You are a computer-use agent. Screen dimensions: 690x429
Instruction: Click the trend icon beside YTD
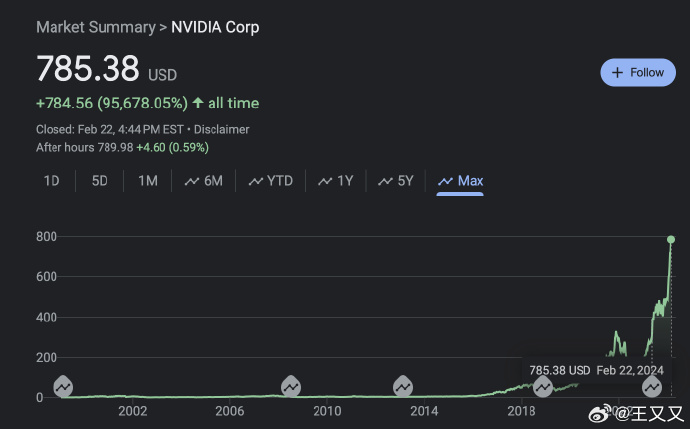(256, 181)
